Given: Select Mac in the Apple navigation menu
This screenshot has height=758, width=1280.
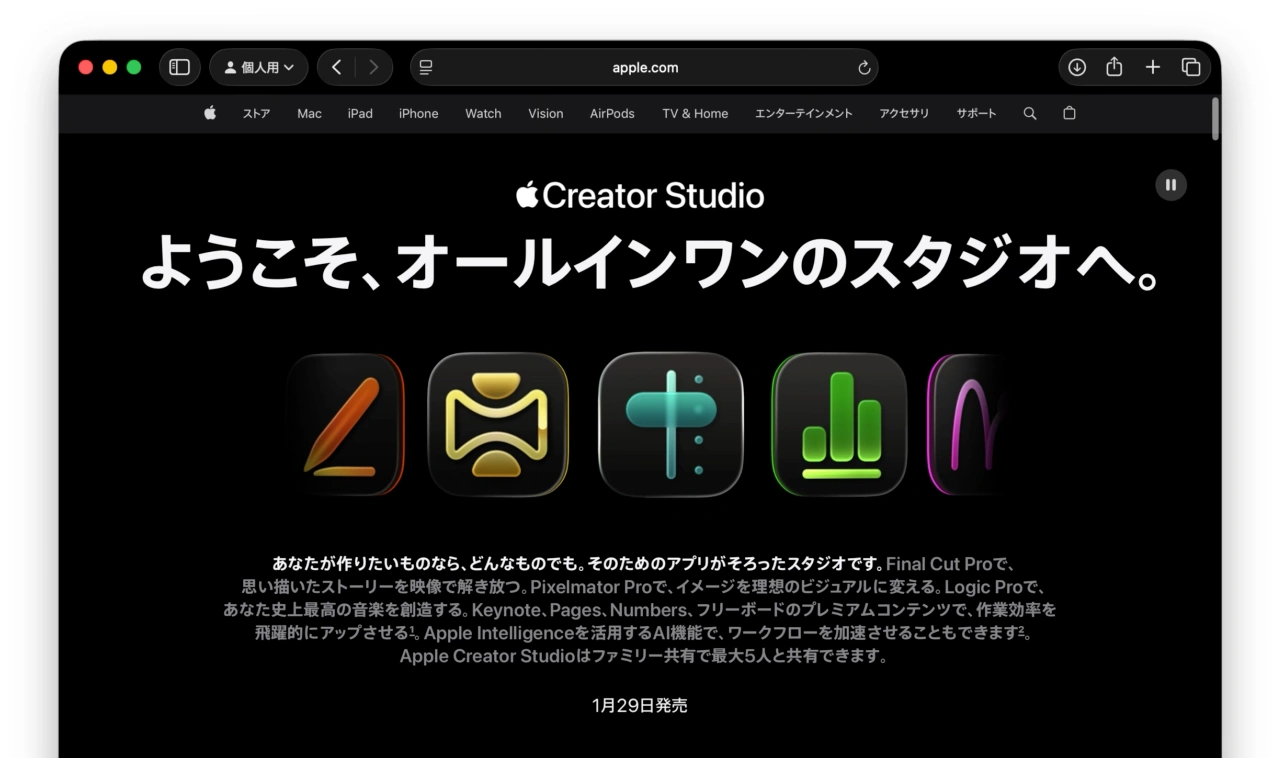Looking at the screenshot, I should [308, 113].
